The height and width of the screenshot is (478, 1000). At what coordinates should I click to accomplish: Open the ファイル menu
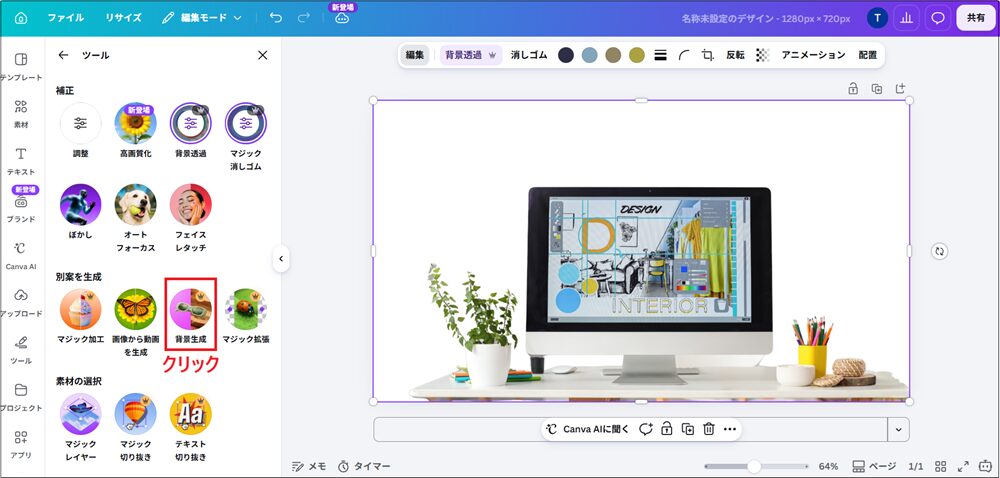point(66,18)
